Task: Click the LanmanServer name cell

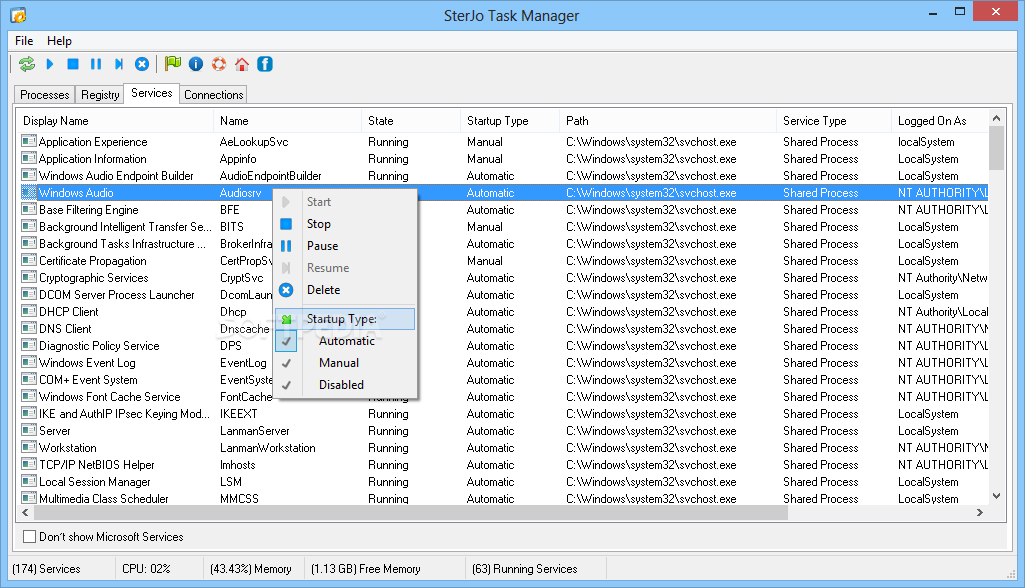Action: pos(254,430)
